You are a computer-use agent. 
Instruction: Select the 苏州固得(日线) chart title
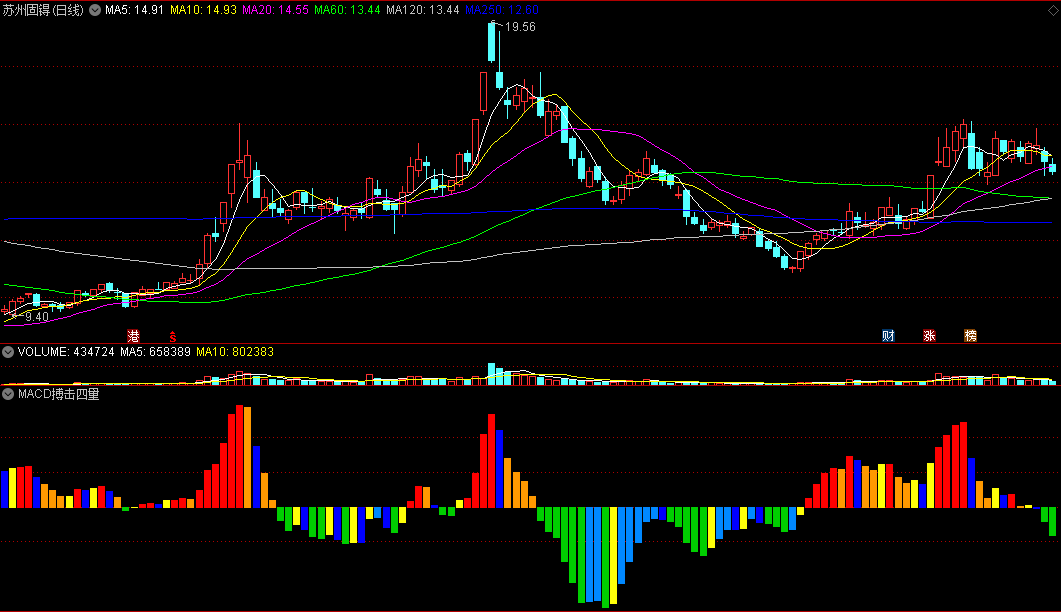tap(43, 10)
